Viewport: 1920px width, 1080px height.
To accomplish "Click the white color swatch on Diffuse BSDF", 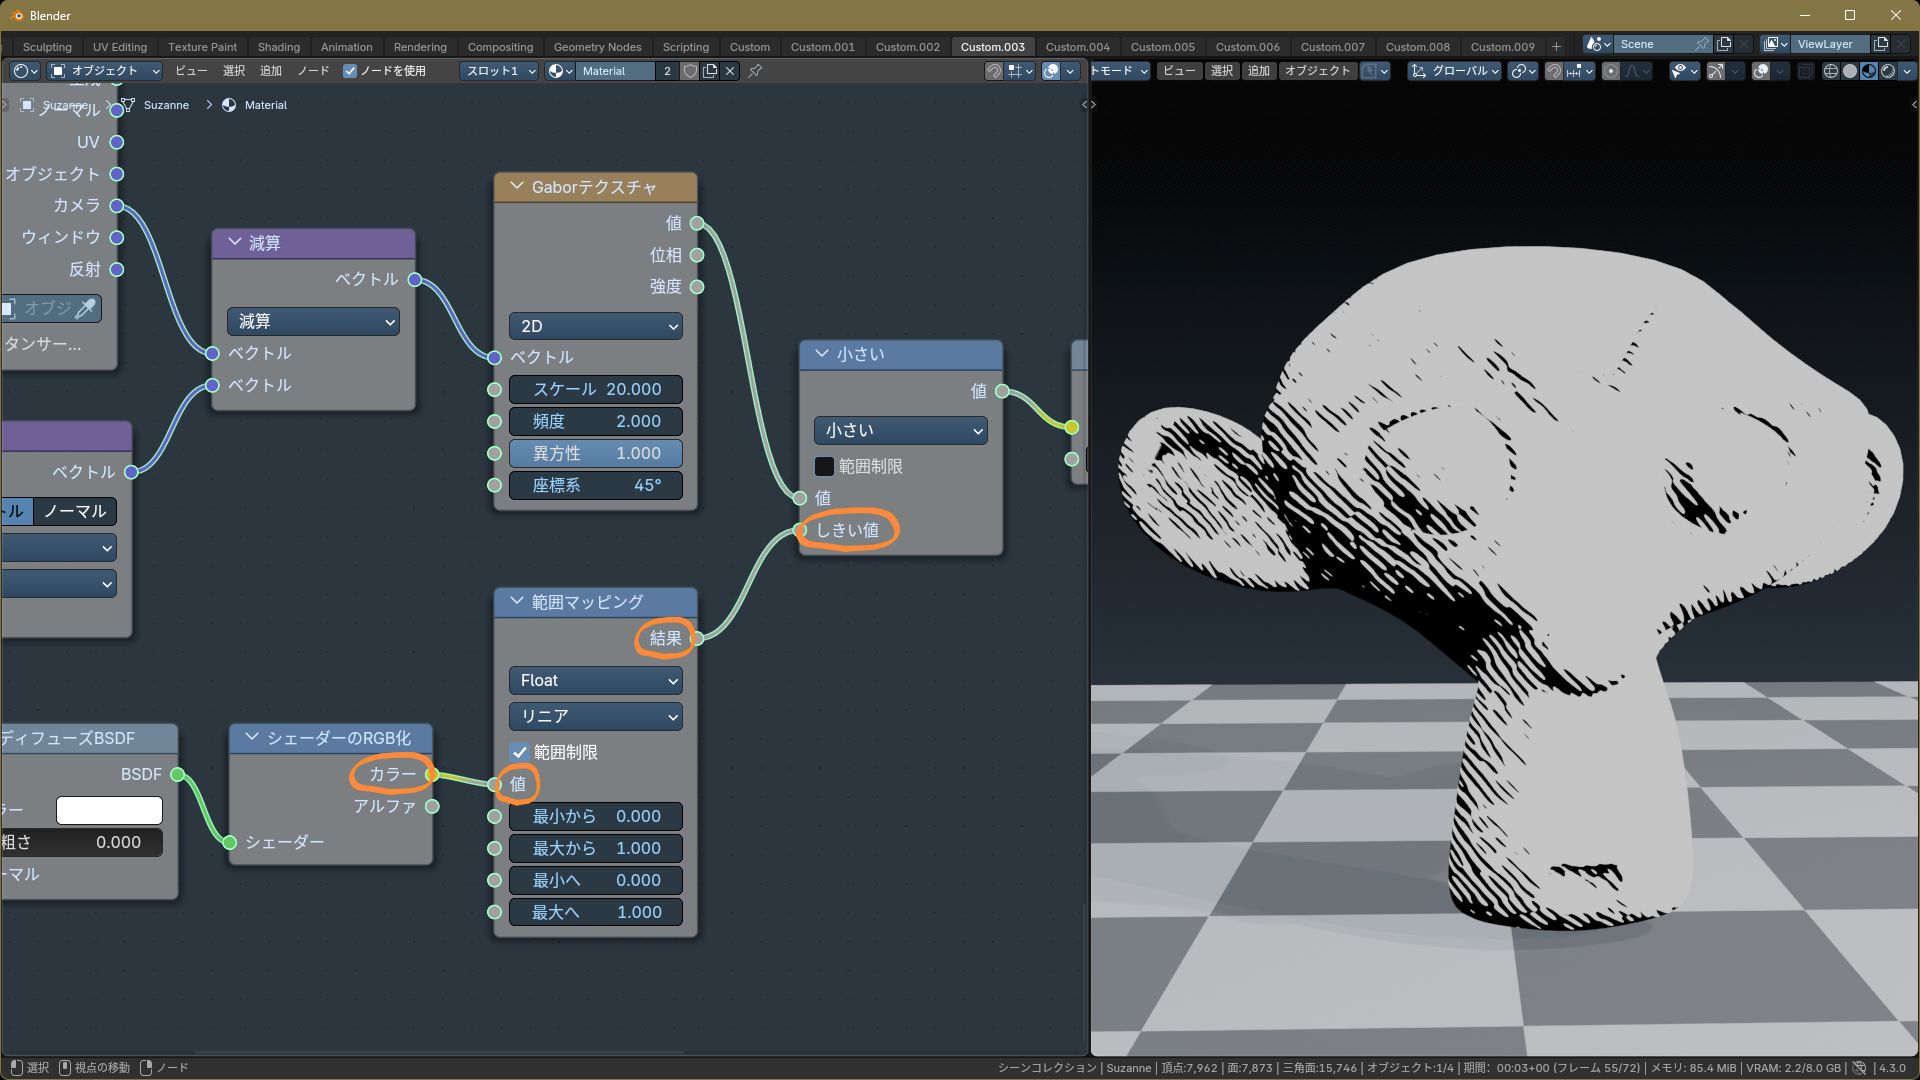I will (109, 810).
